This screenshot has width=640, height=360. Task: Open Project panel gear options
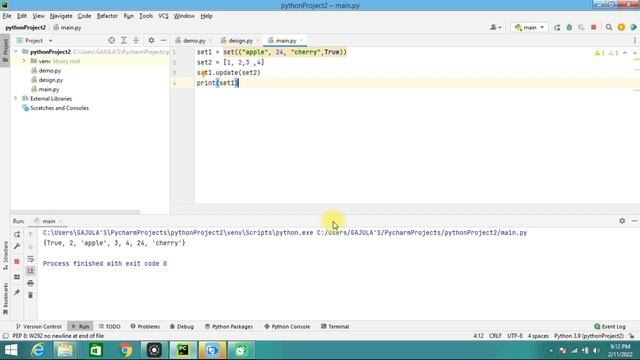click(x=151, y=40)
